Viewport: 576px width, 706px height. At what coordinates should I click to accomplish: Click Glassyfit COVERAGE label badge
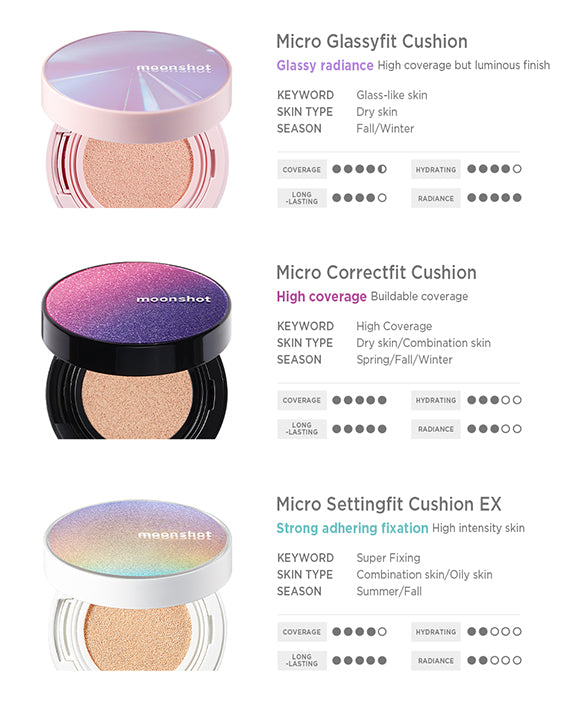(x=302, y=169)
